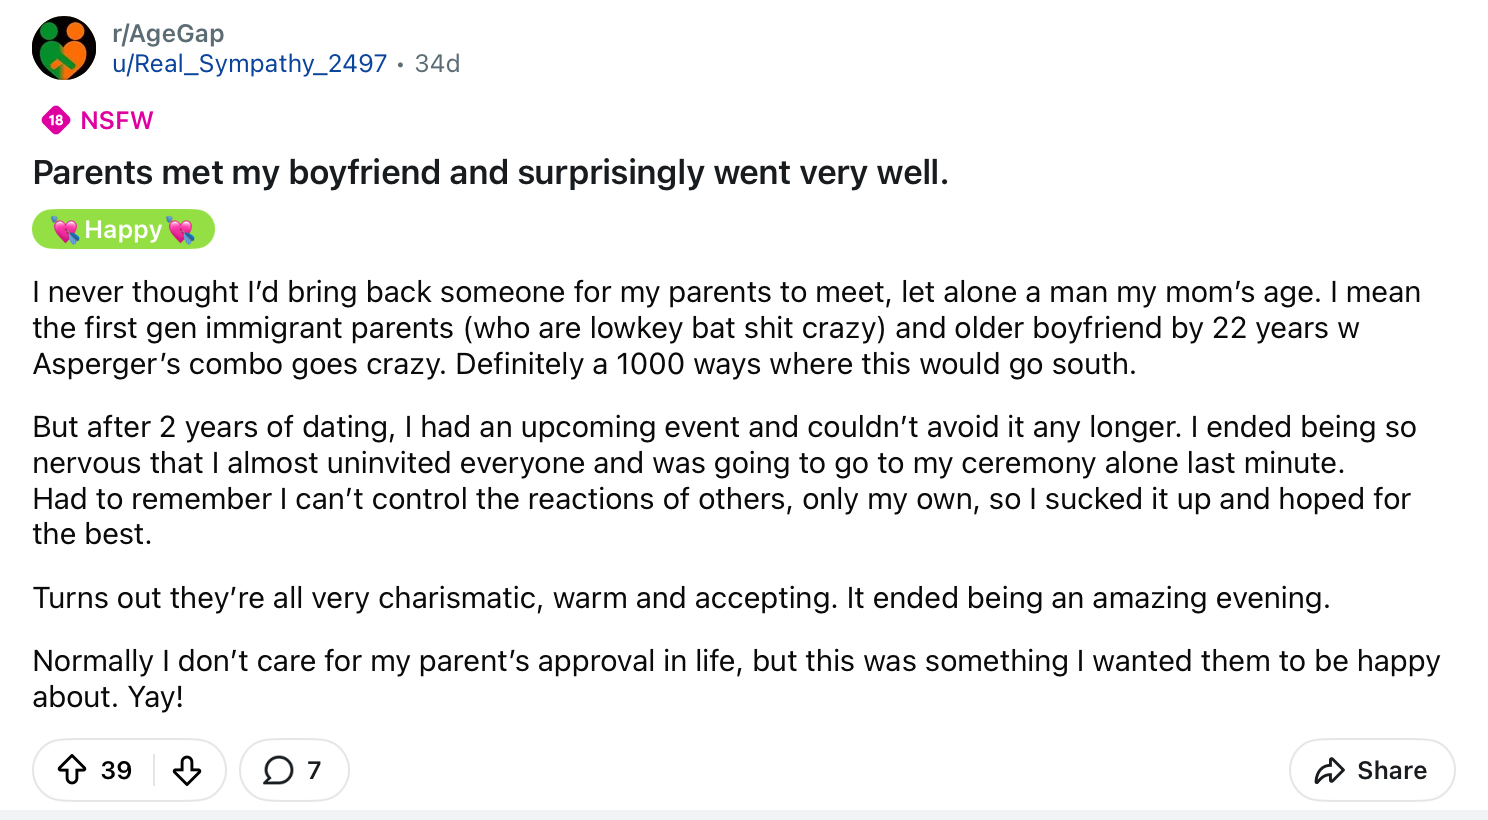1488x820 pixels.
Task: Click the right heart emoji in Happy flair
Action: pos(181,230)
